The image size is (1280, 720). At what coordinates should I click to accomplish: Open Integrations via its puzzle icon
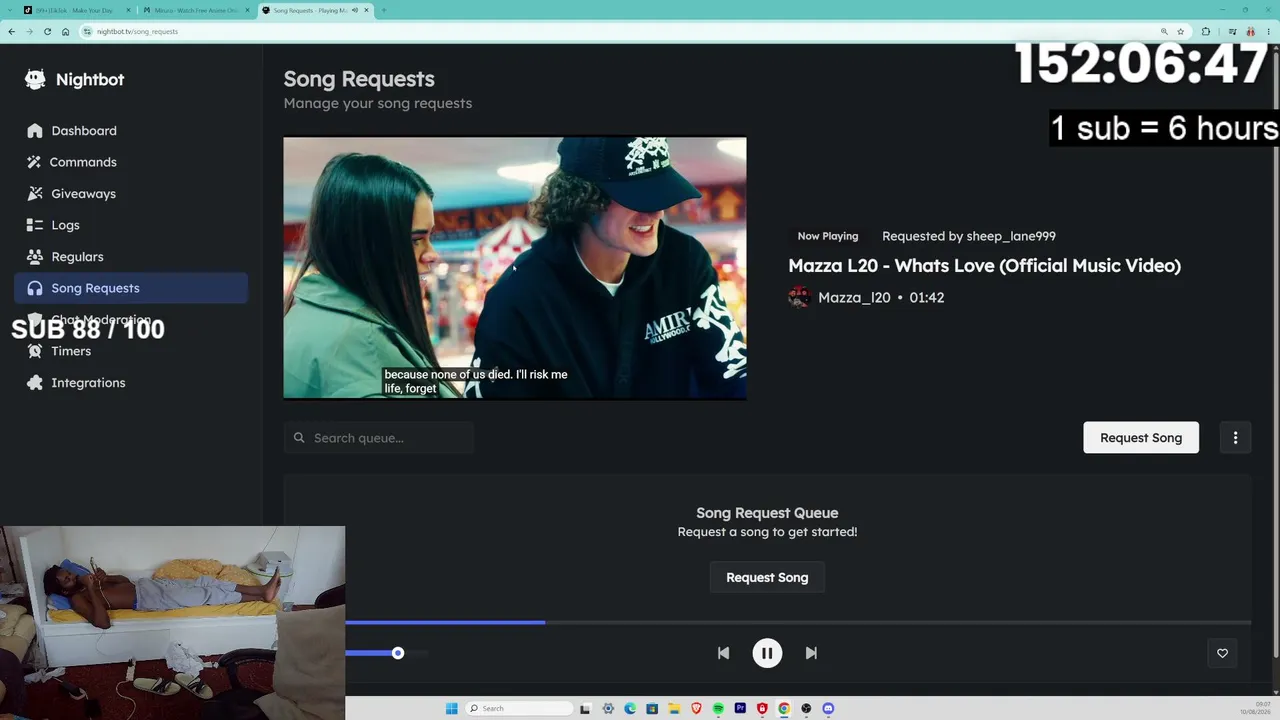(35, 383)
